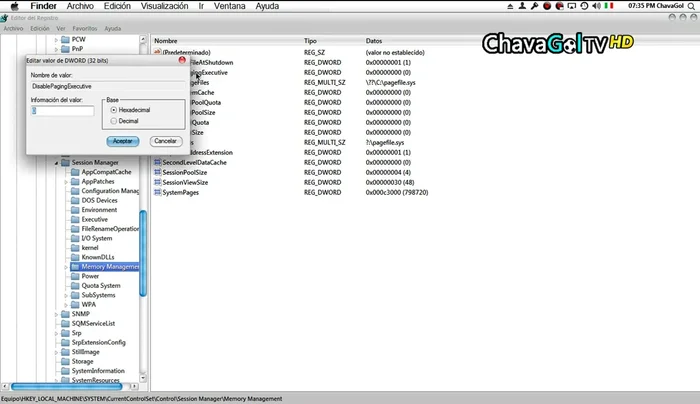Click the key-shaped menu bar icon

tap(534, 6)
